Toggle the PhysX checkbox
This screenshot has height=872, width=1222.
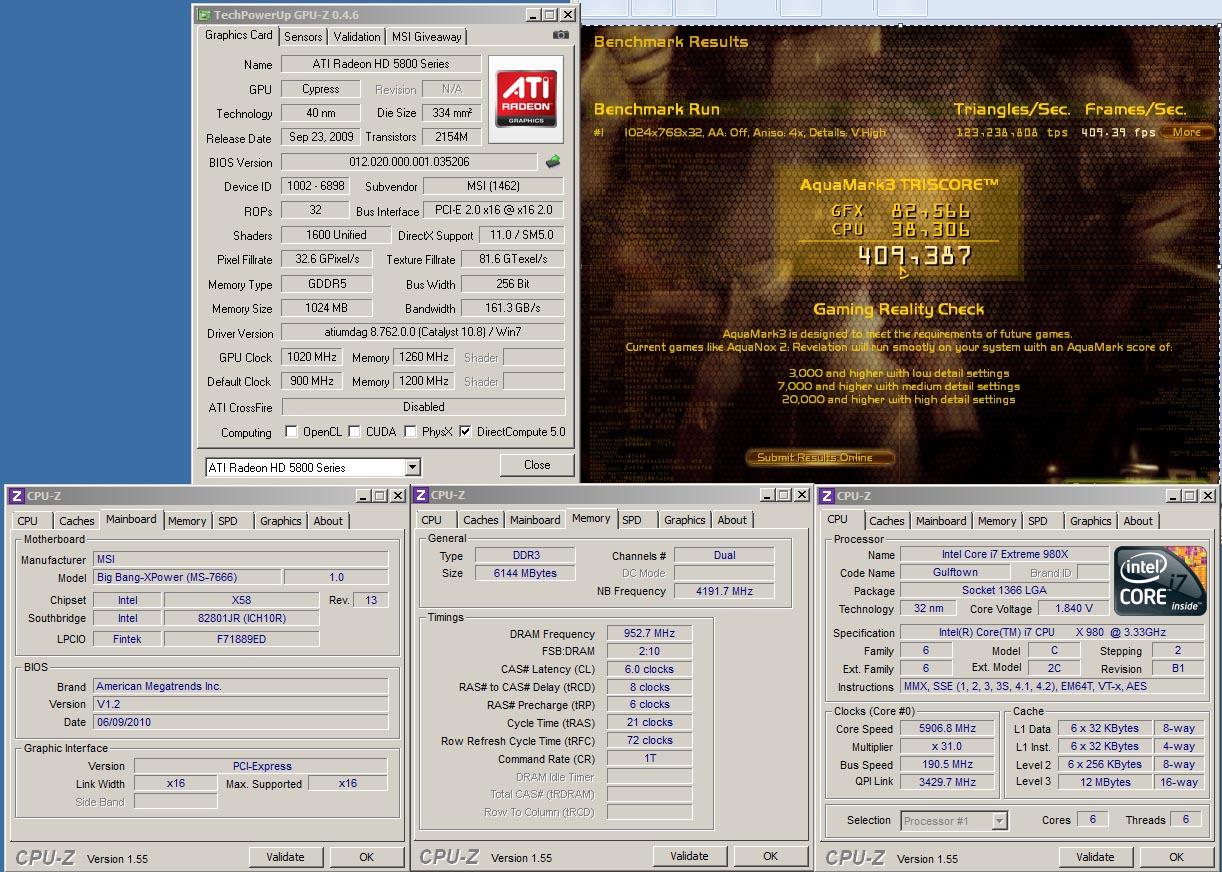410,432
